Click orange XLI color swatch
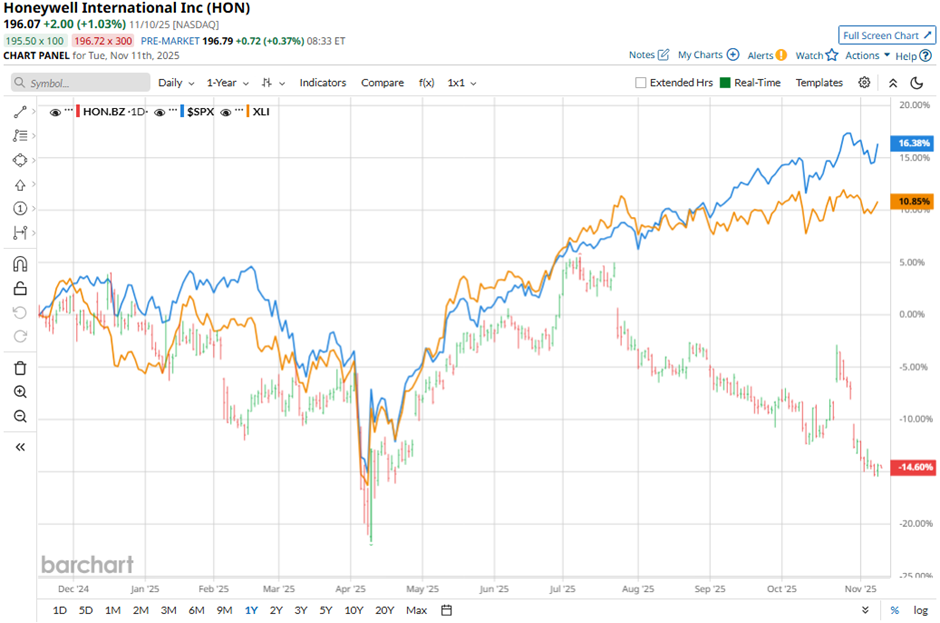The image size is (940, 623). click(248, 112)
